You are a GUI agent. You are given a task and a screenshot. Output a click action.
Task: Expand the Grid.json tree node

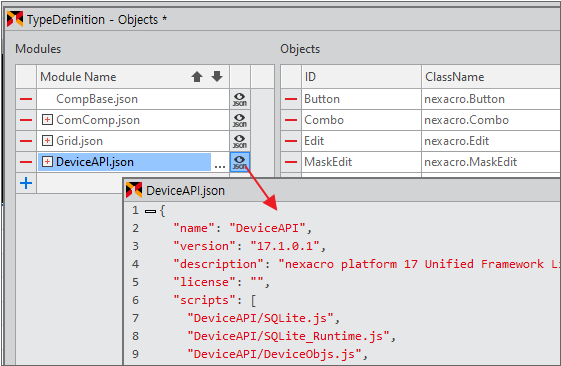pos(47,141)
